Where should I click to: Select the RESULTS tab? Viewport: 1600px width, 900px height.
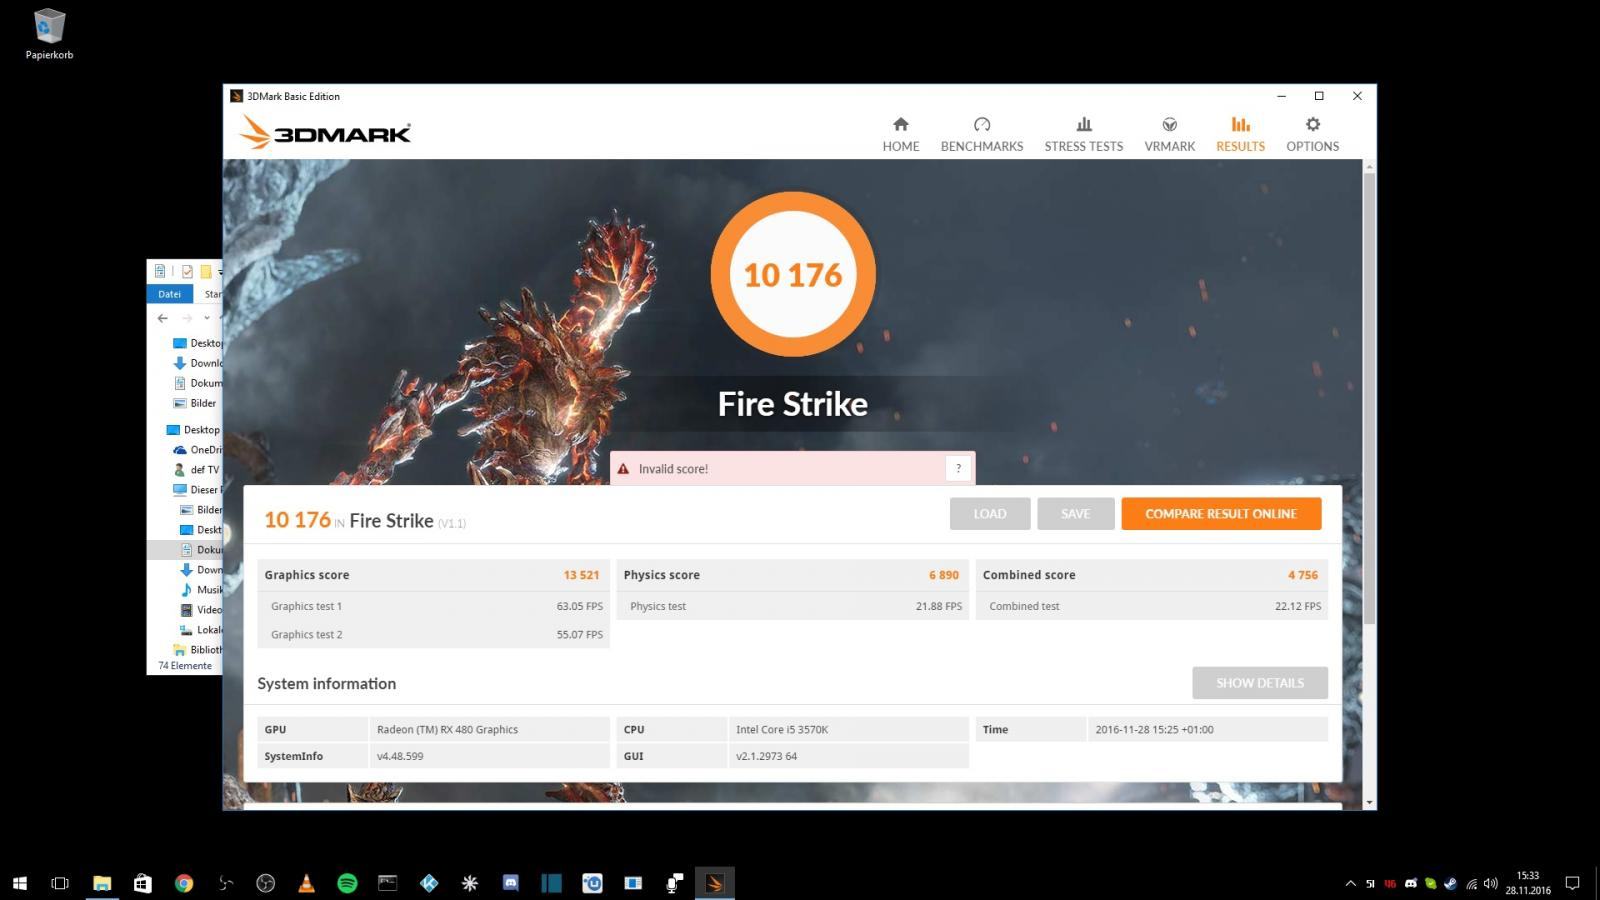(1240, 134)
